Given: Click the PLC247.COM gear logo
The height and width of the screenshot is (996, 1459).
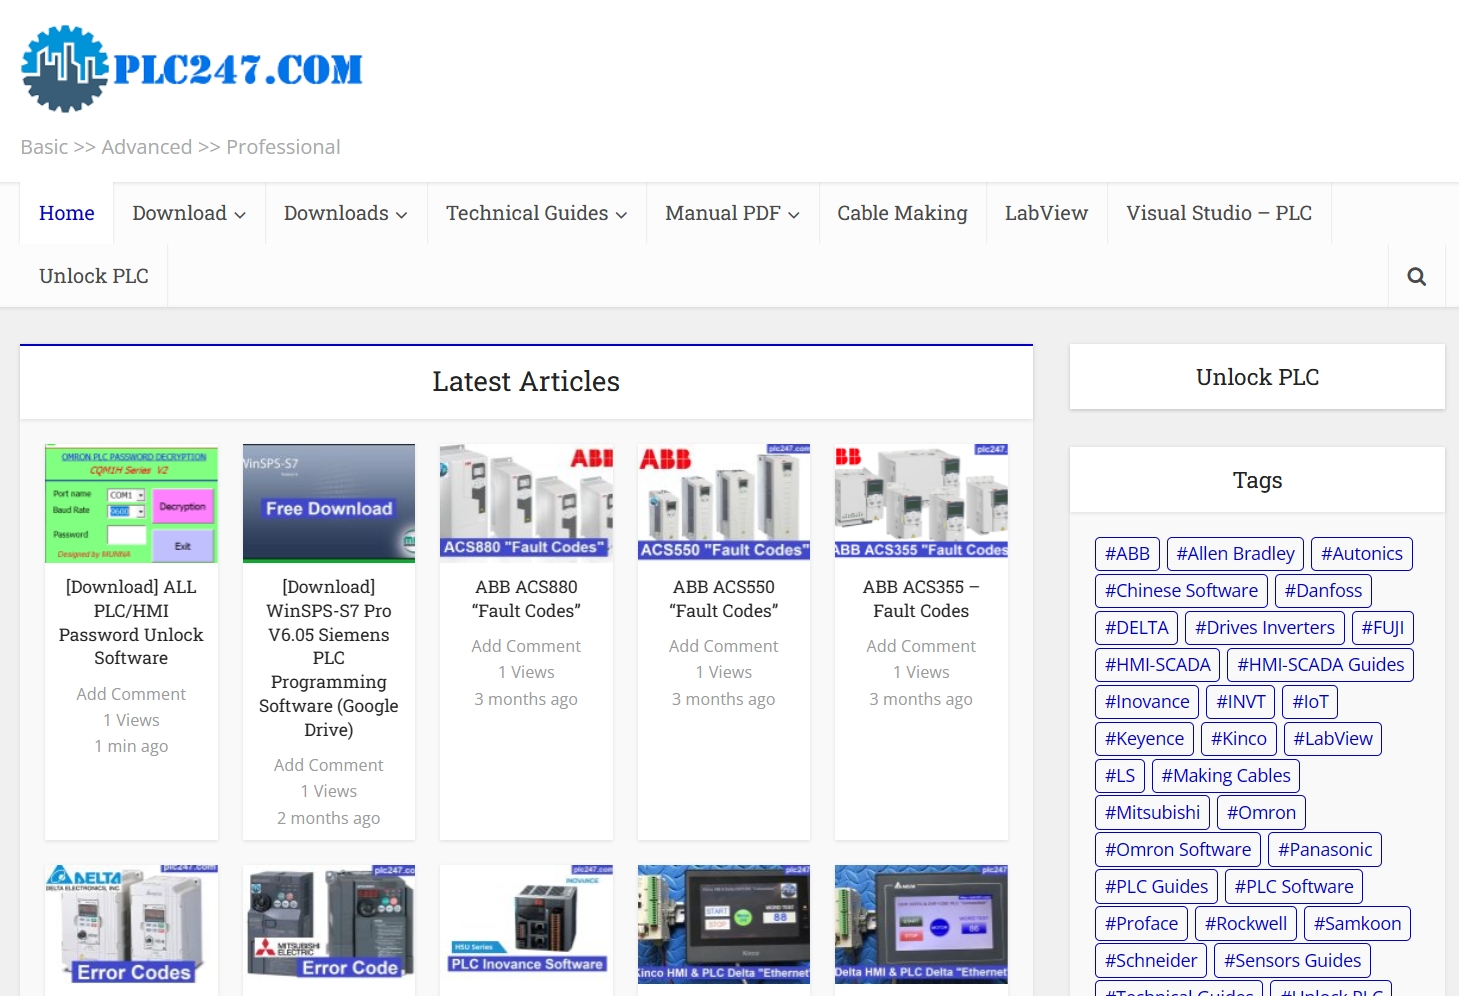Looking at the screenshot, I should click(x=191, y=68).
